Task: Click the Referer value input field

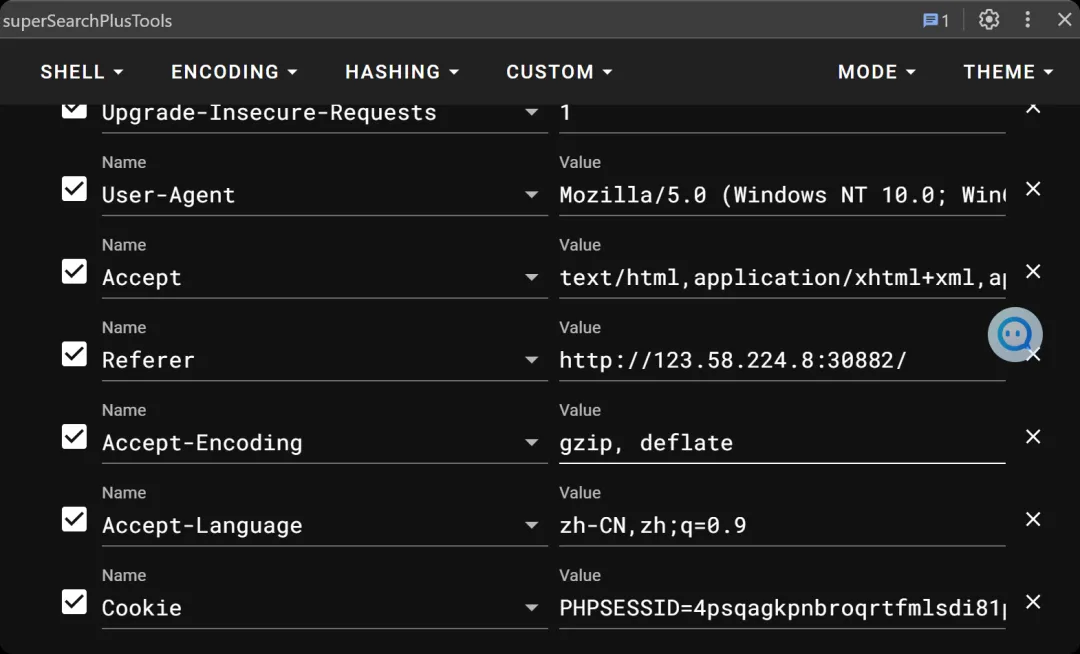Action: point(770,360)
